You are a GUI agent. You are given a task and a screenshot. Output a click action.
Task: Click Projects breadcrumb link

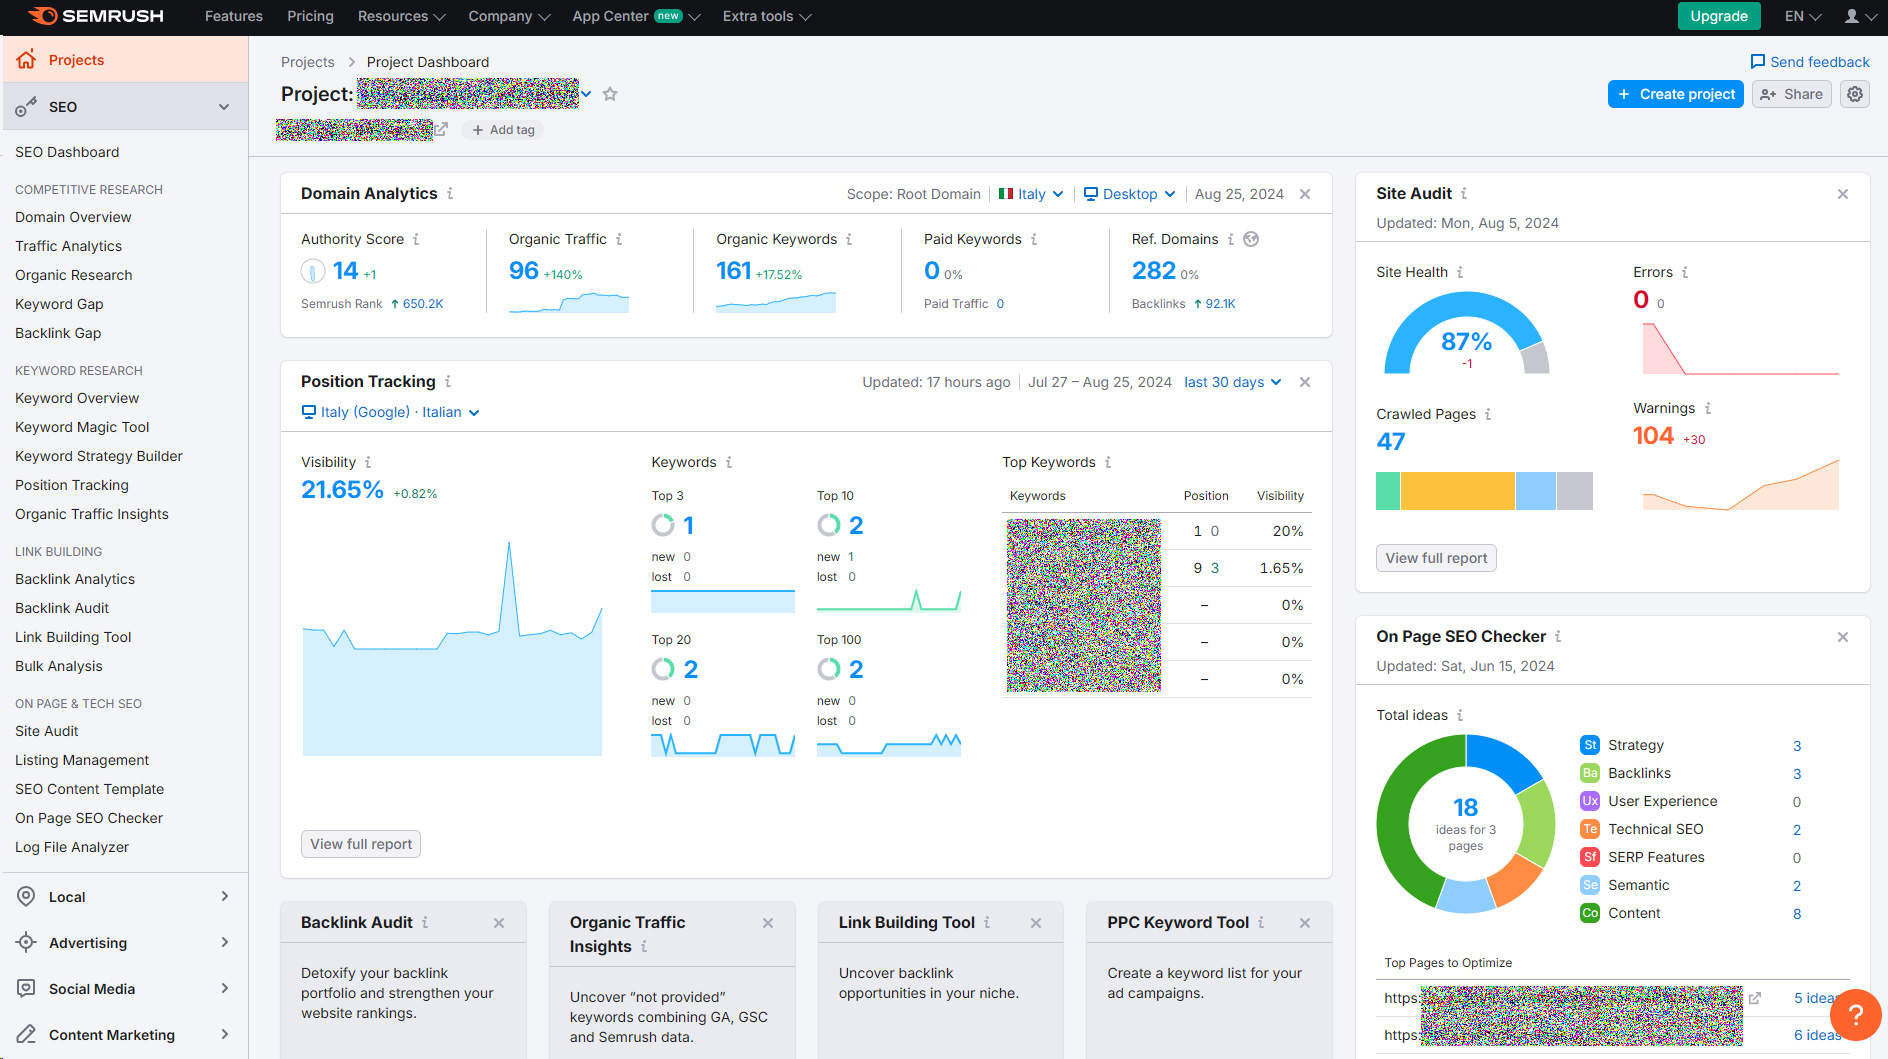click(x=307, y=62)
